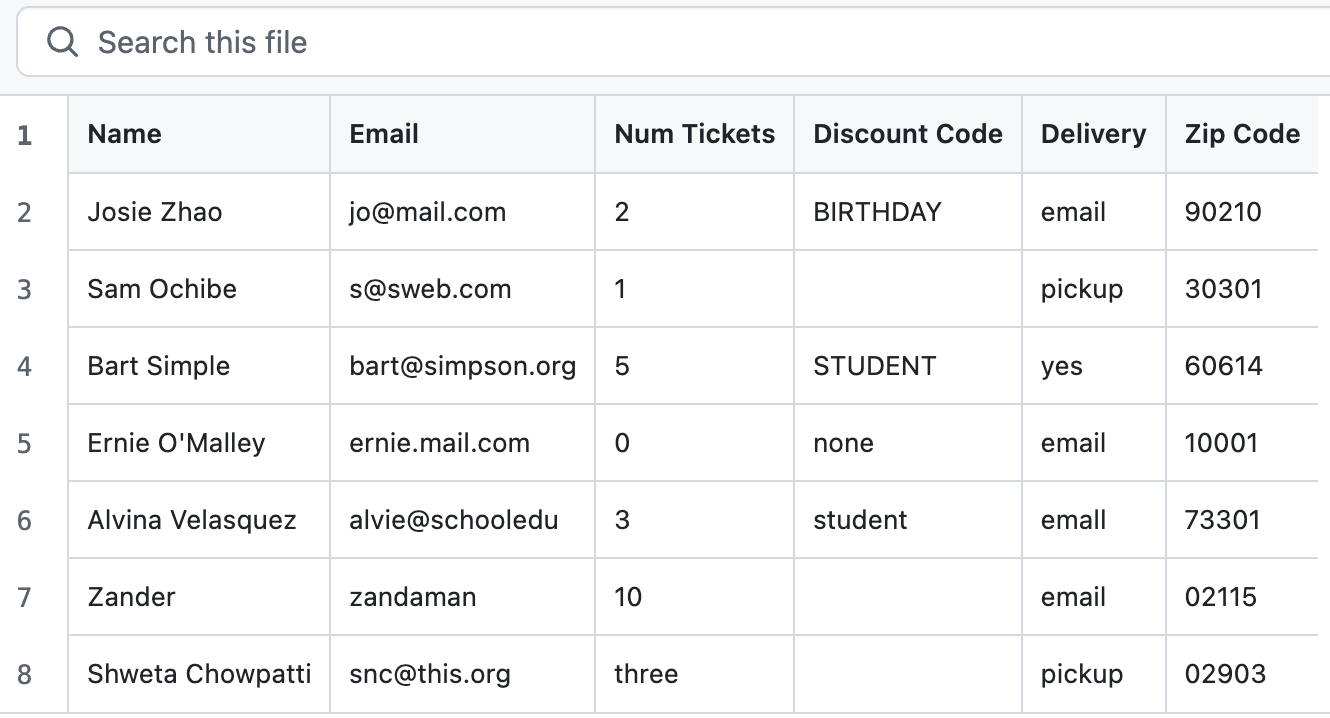The image size is (1330, 718).
Task: Select line number 2
Action: [x=25, y=212]
